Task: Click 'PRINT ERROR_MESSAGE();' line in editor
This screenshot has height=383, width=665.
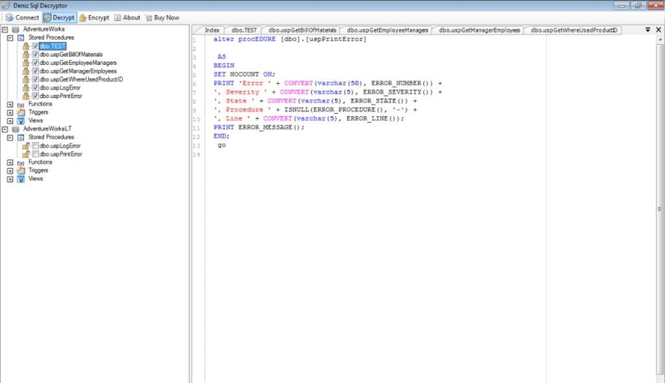Action: [259, 127]
